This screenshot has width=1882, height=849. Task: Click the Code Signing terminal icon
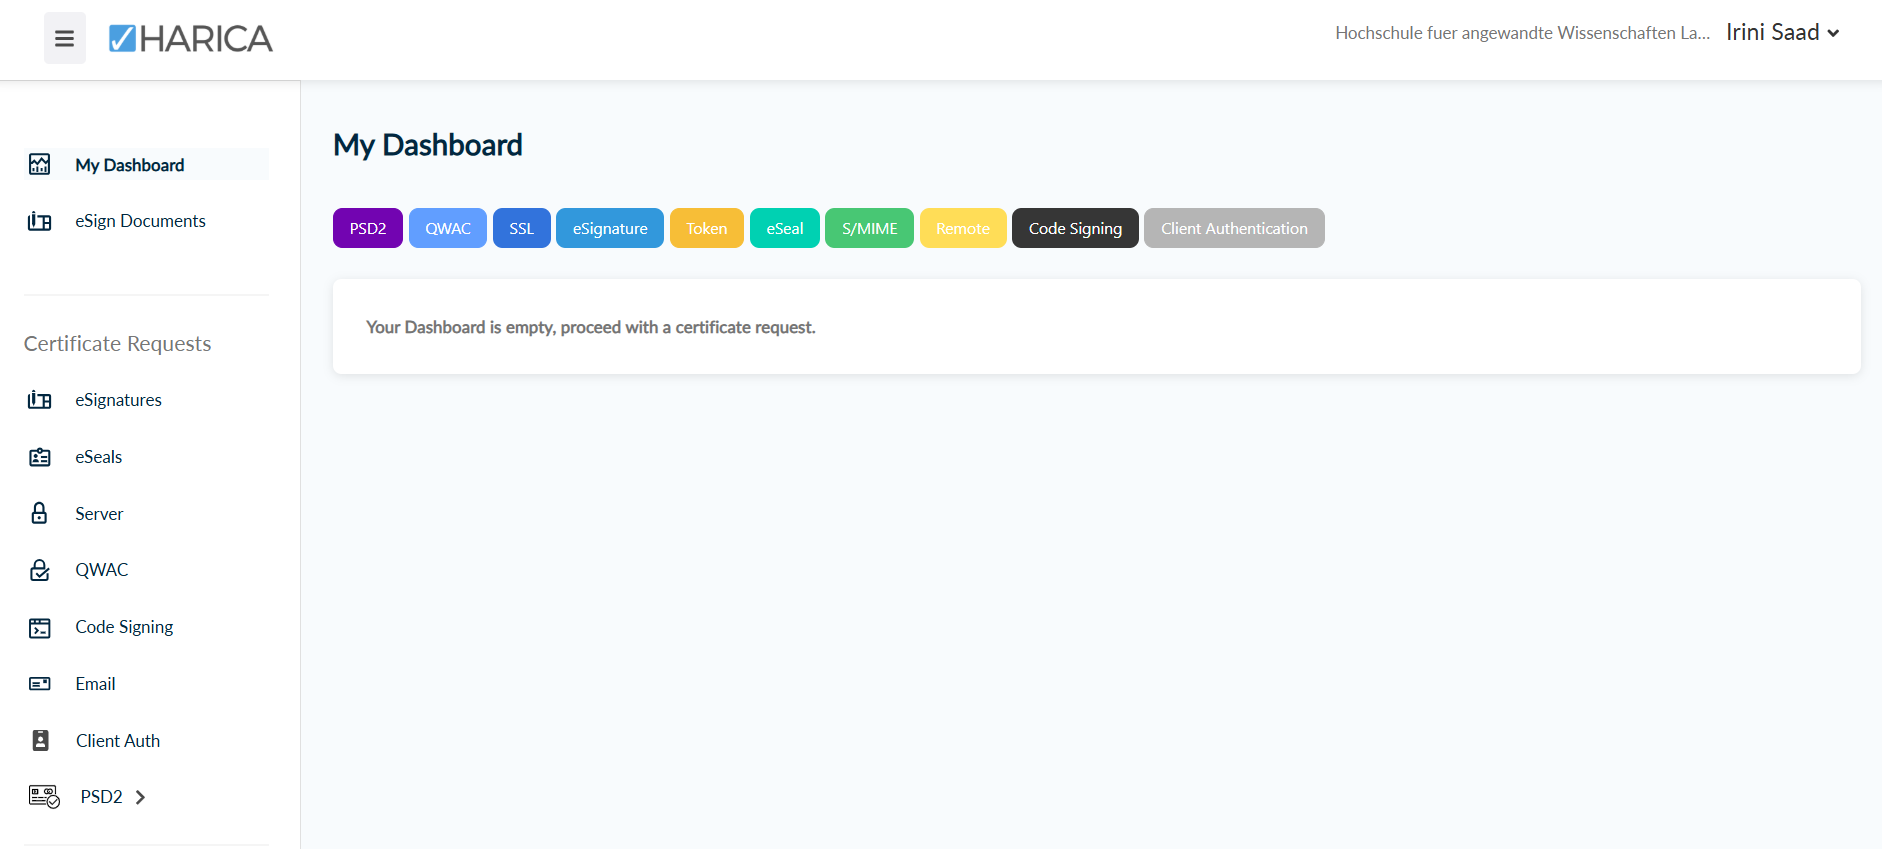(40, 627)
